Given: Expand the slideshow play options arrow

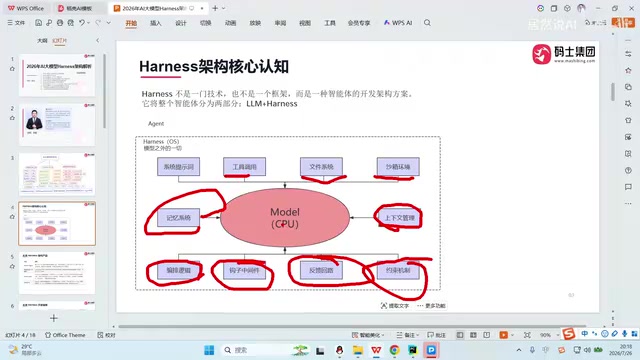Looking at the screenshot, I should click(512, 335).
